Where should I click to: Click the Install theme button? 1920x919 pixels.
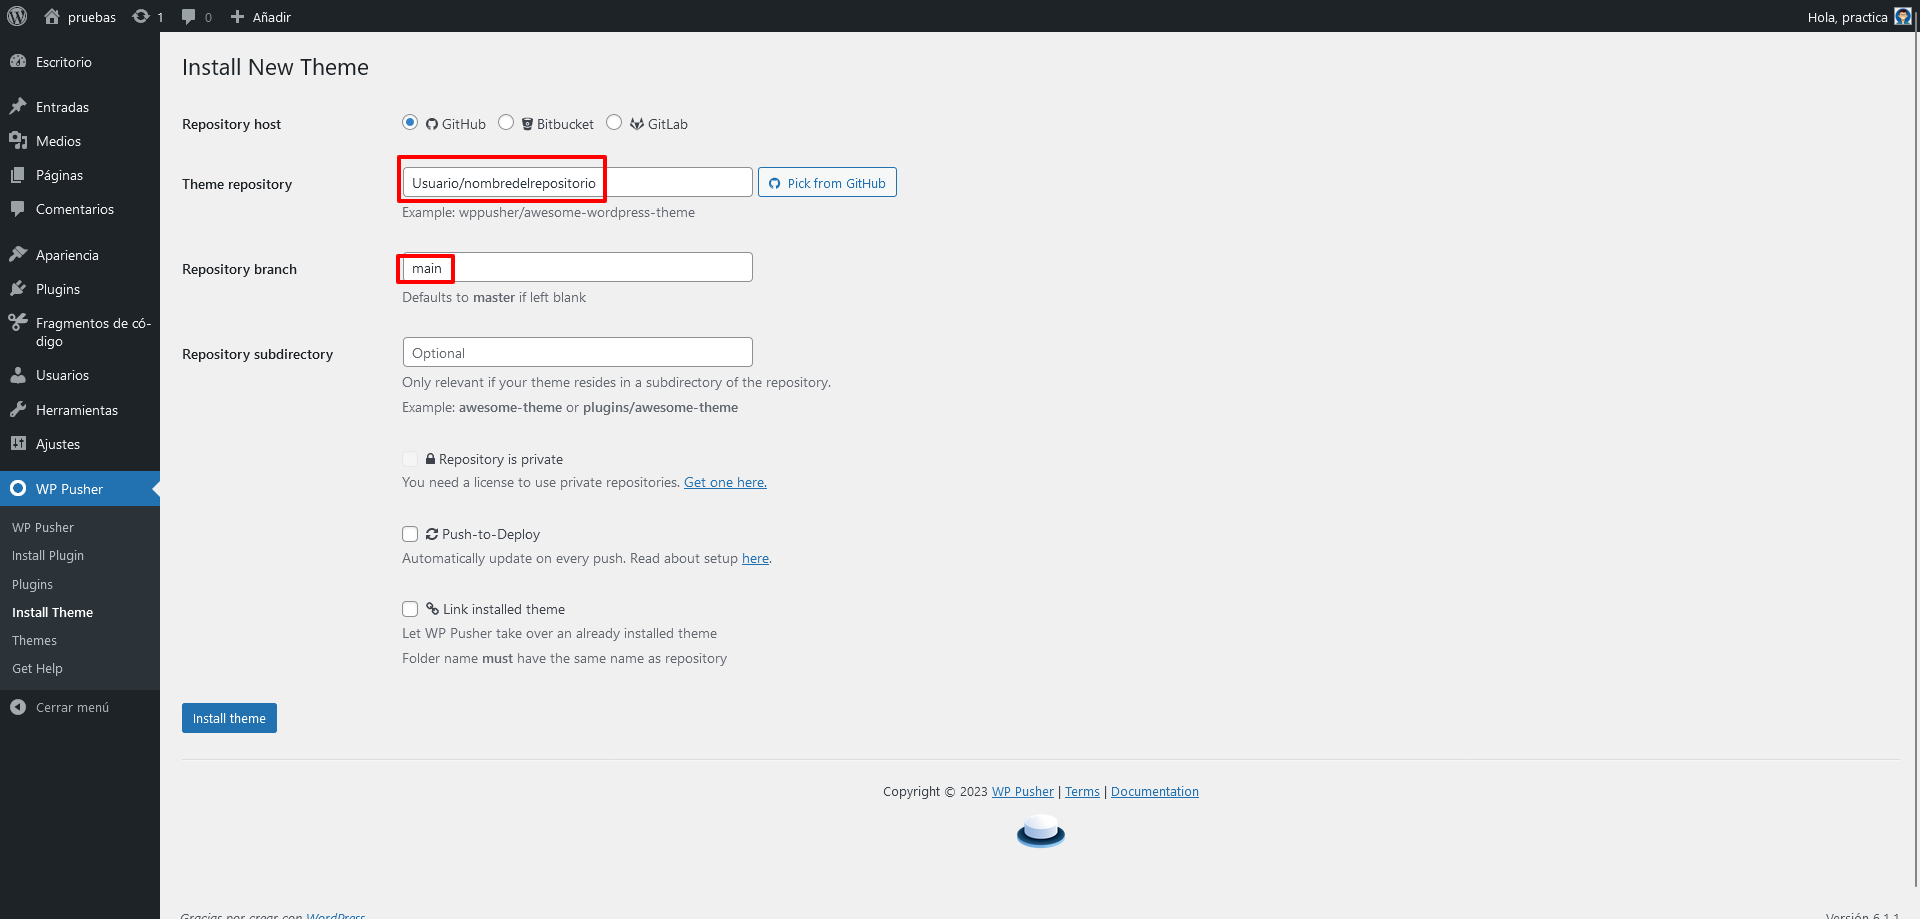pos(229,718)
